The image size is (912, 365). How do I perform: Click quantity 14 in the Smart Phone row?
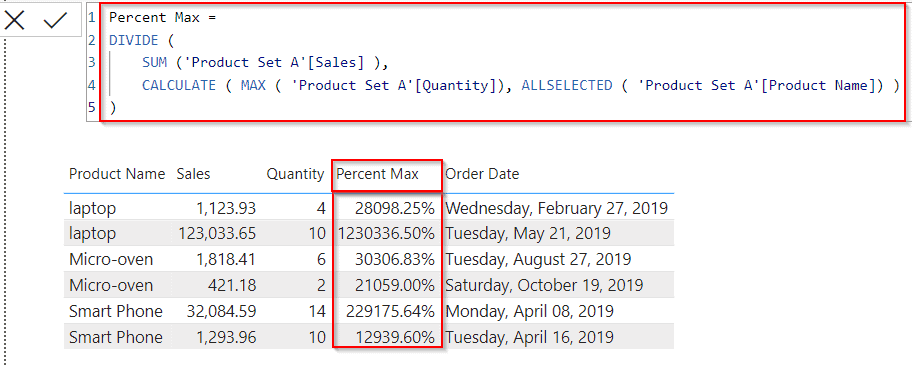pos(317,311)
